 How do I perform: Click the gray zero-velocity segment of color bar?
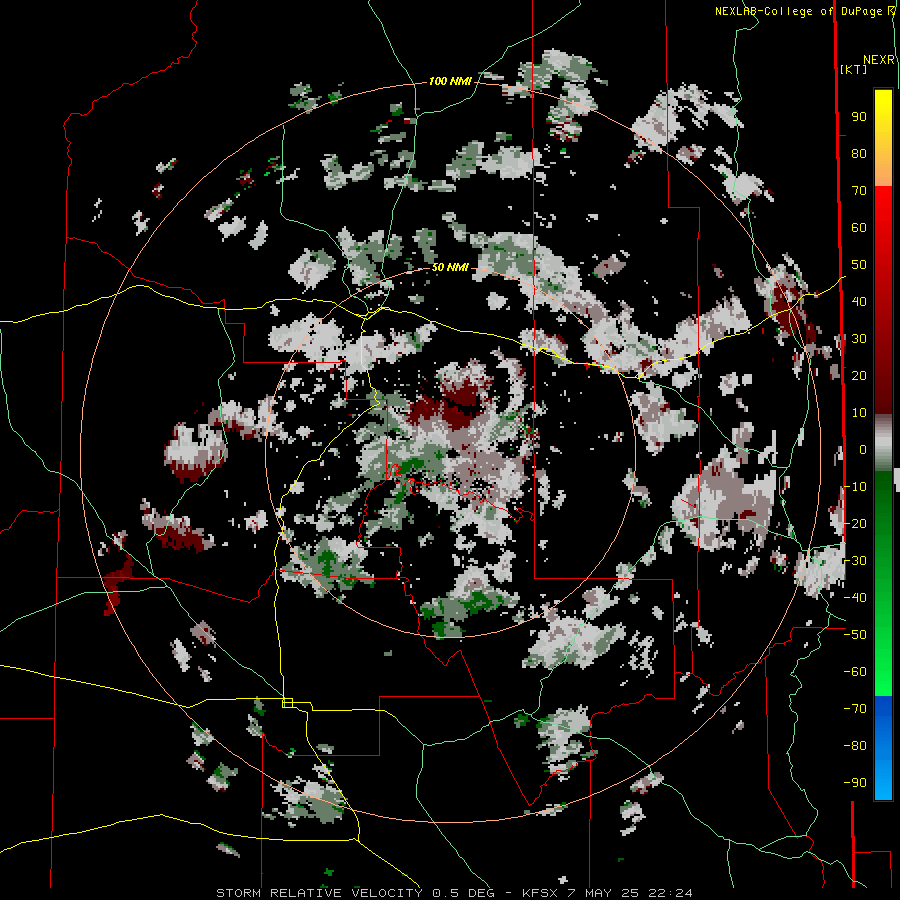coord(883,443)
